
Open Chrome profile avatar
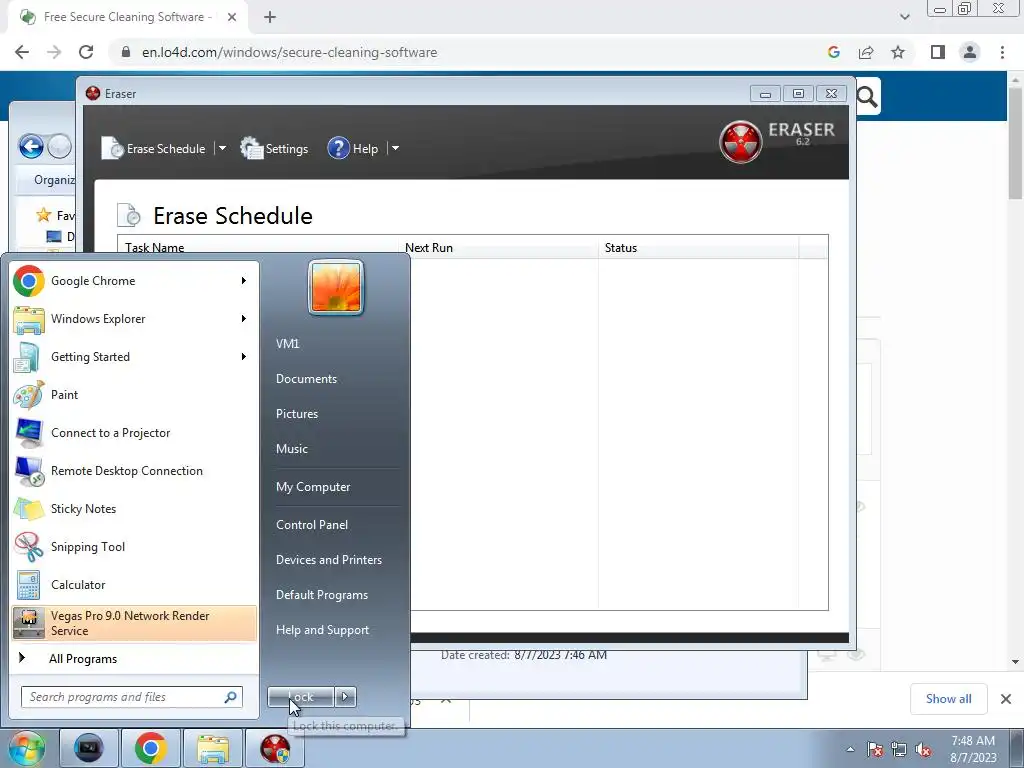[970, 52]
